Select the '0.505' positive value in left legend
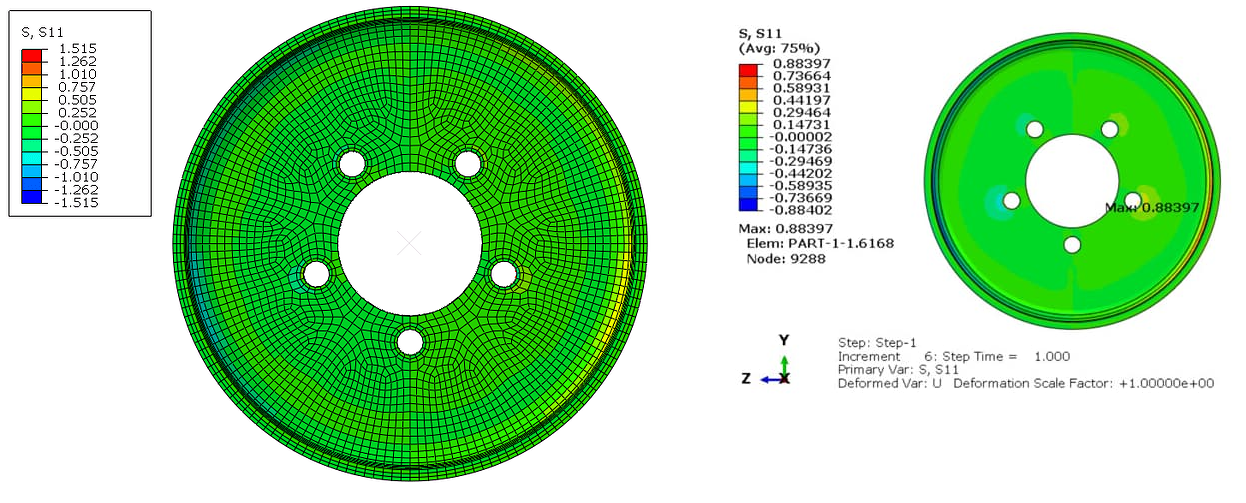1246x503 pixels. click(x=77, y=101)
